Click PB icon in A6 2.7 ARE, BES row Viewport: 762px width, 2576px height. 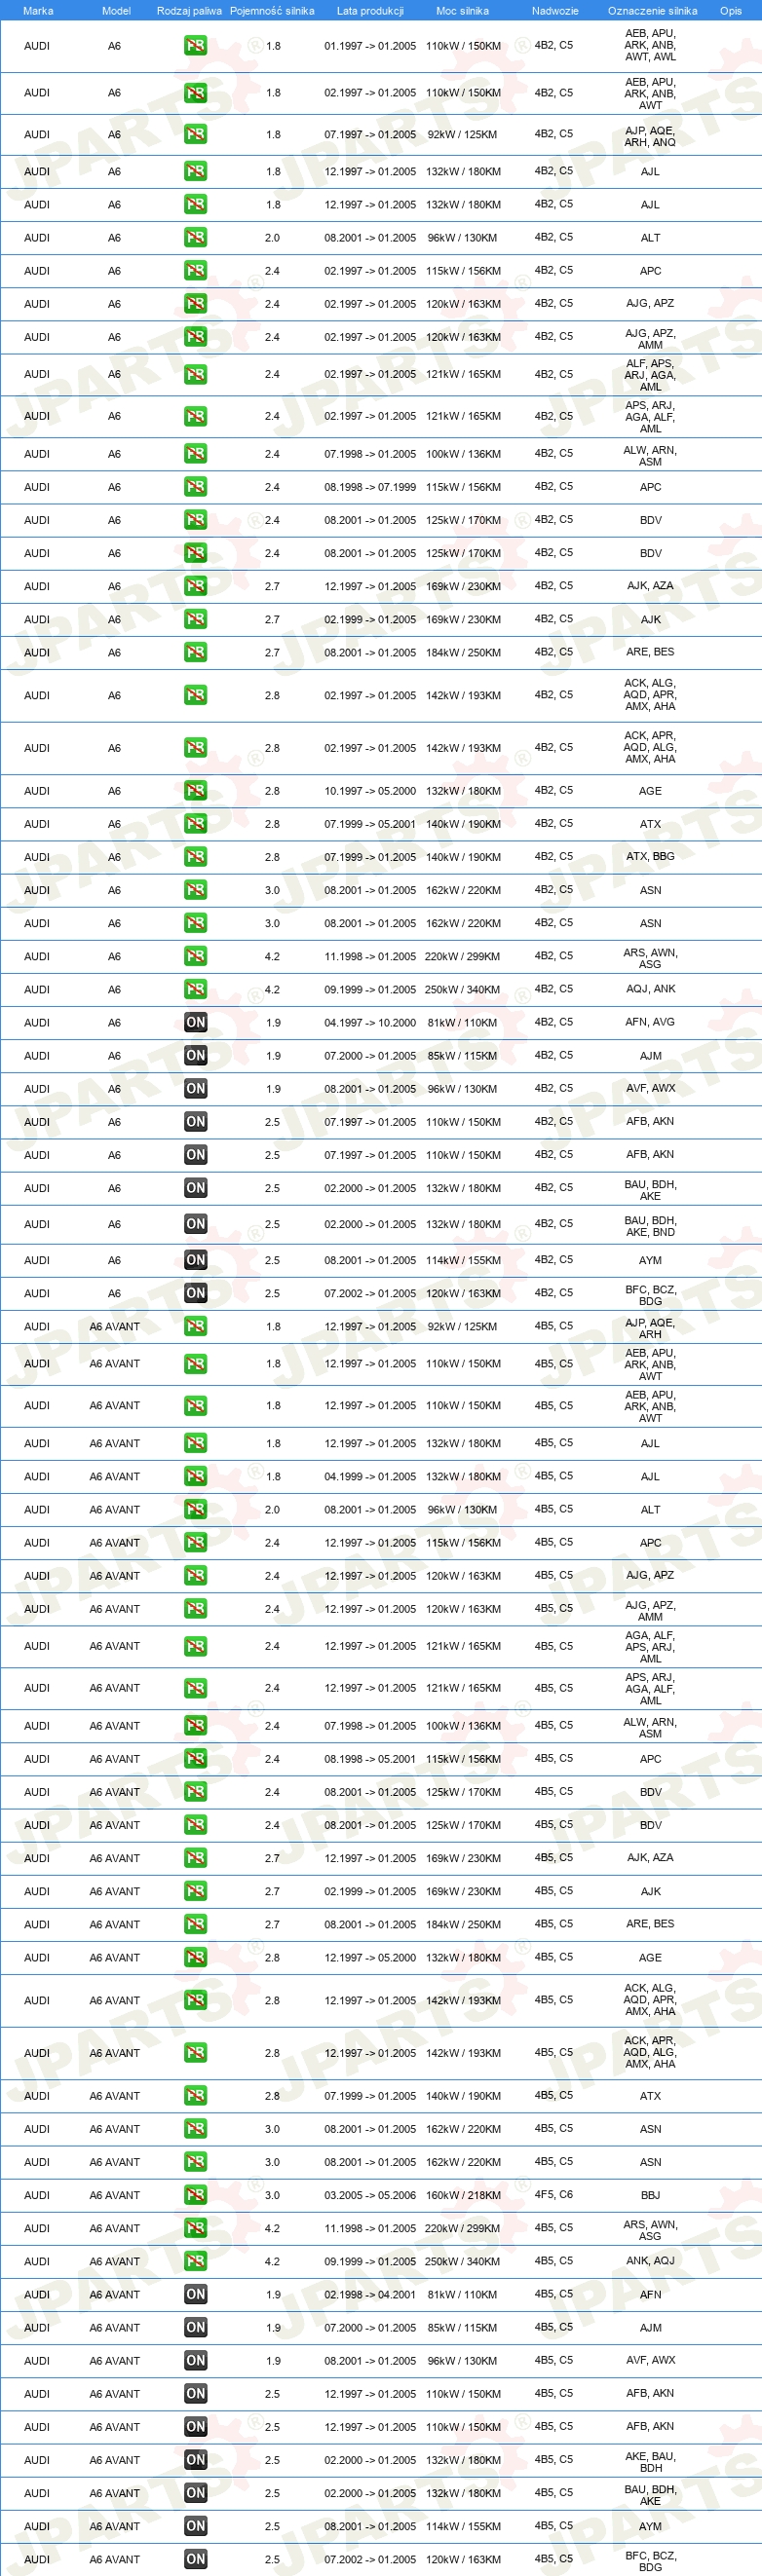pyautogui.click(x=195, y=652)
